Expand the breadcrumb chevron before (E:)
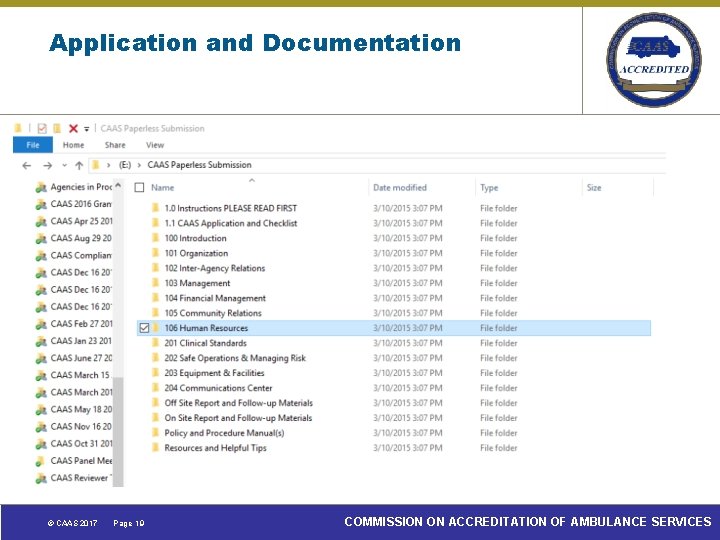720x540 pixels. click(108, 165)
